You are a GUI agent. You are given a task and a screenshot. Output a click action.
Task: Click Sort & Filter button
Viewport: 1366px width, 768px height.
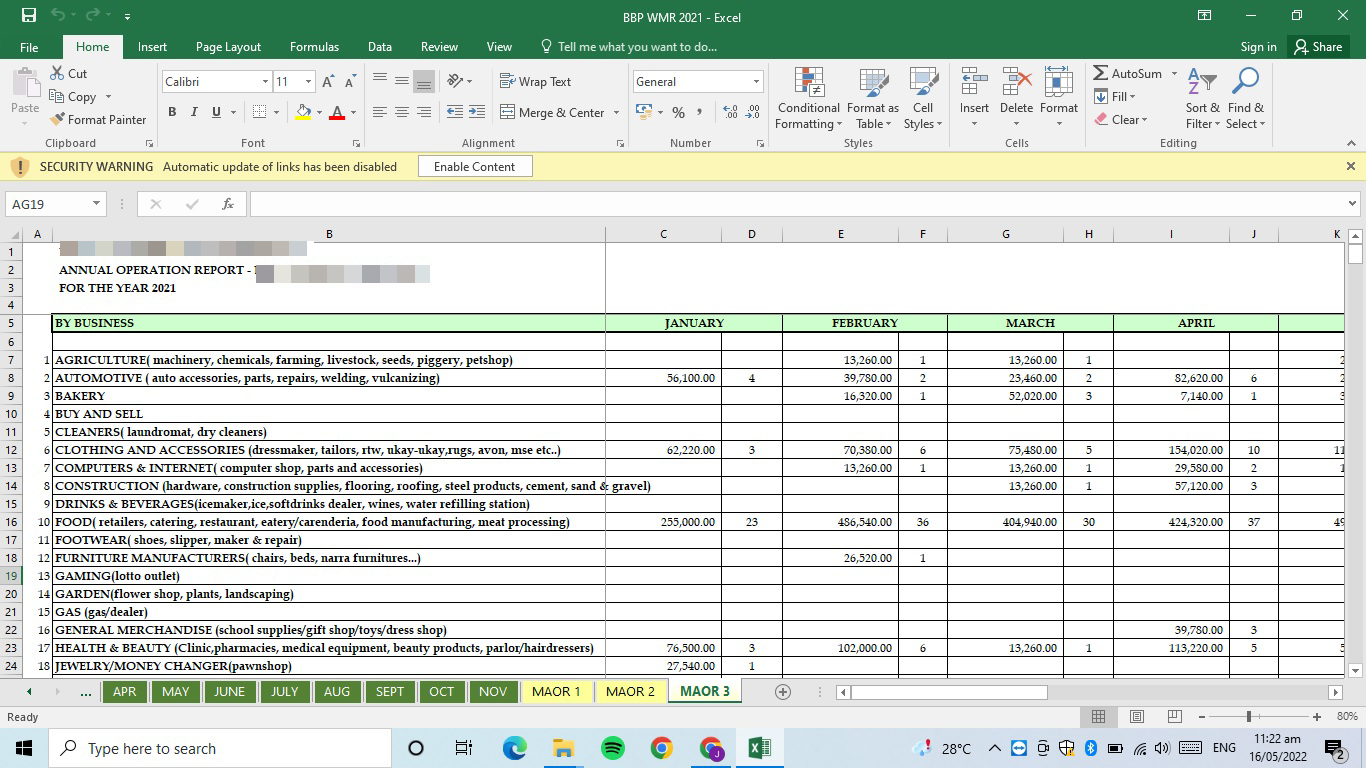point(1202,99)
